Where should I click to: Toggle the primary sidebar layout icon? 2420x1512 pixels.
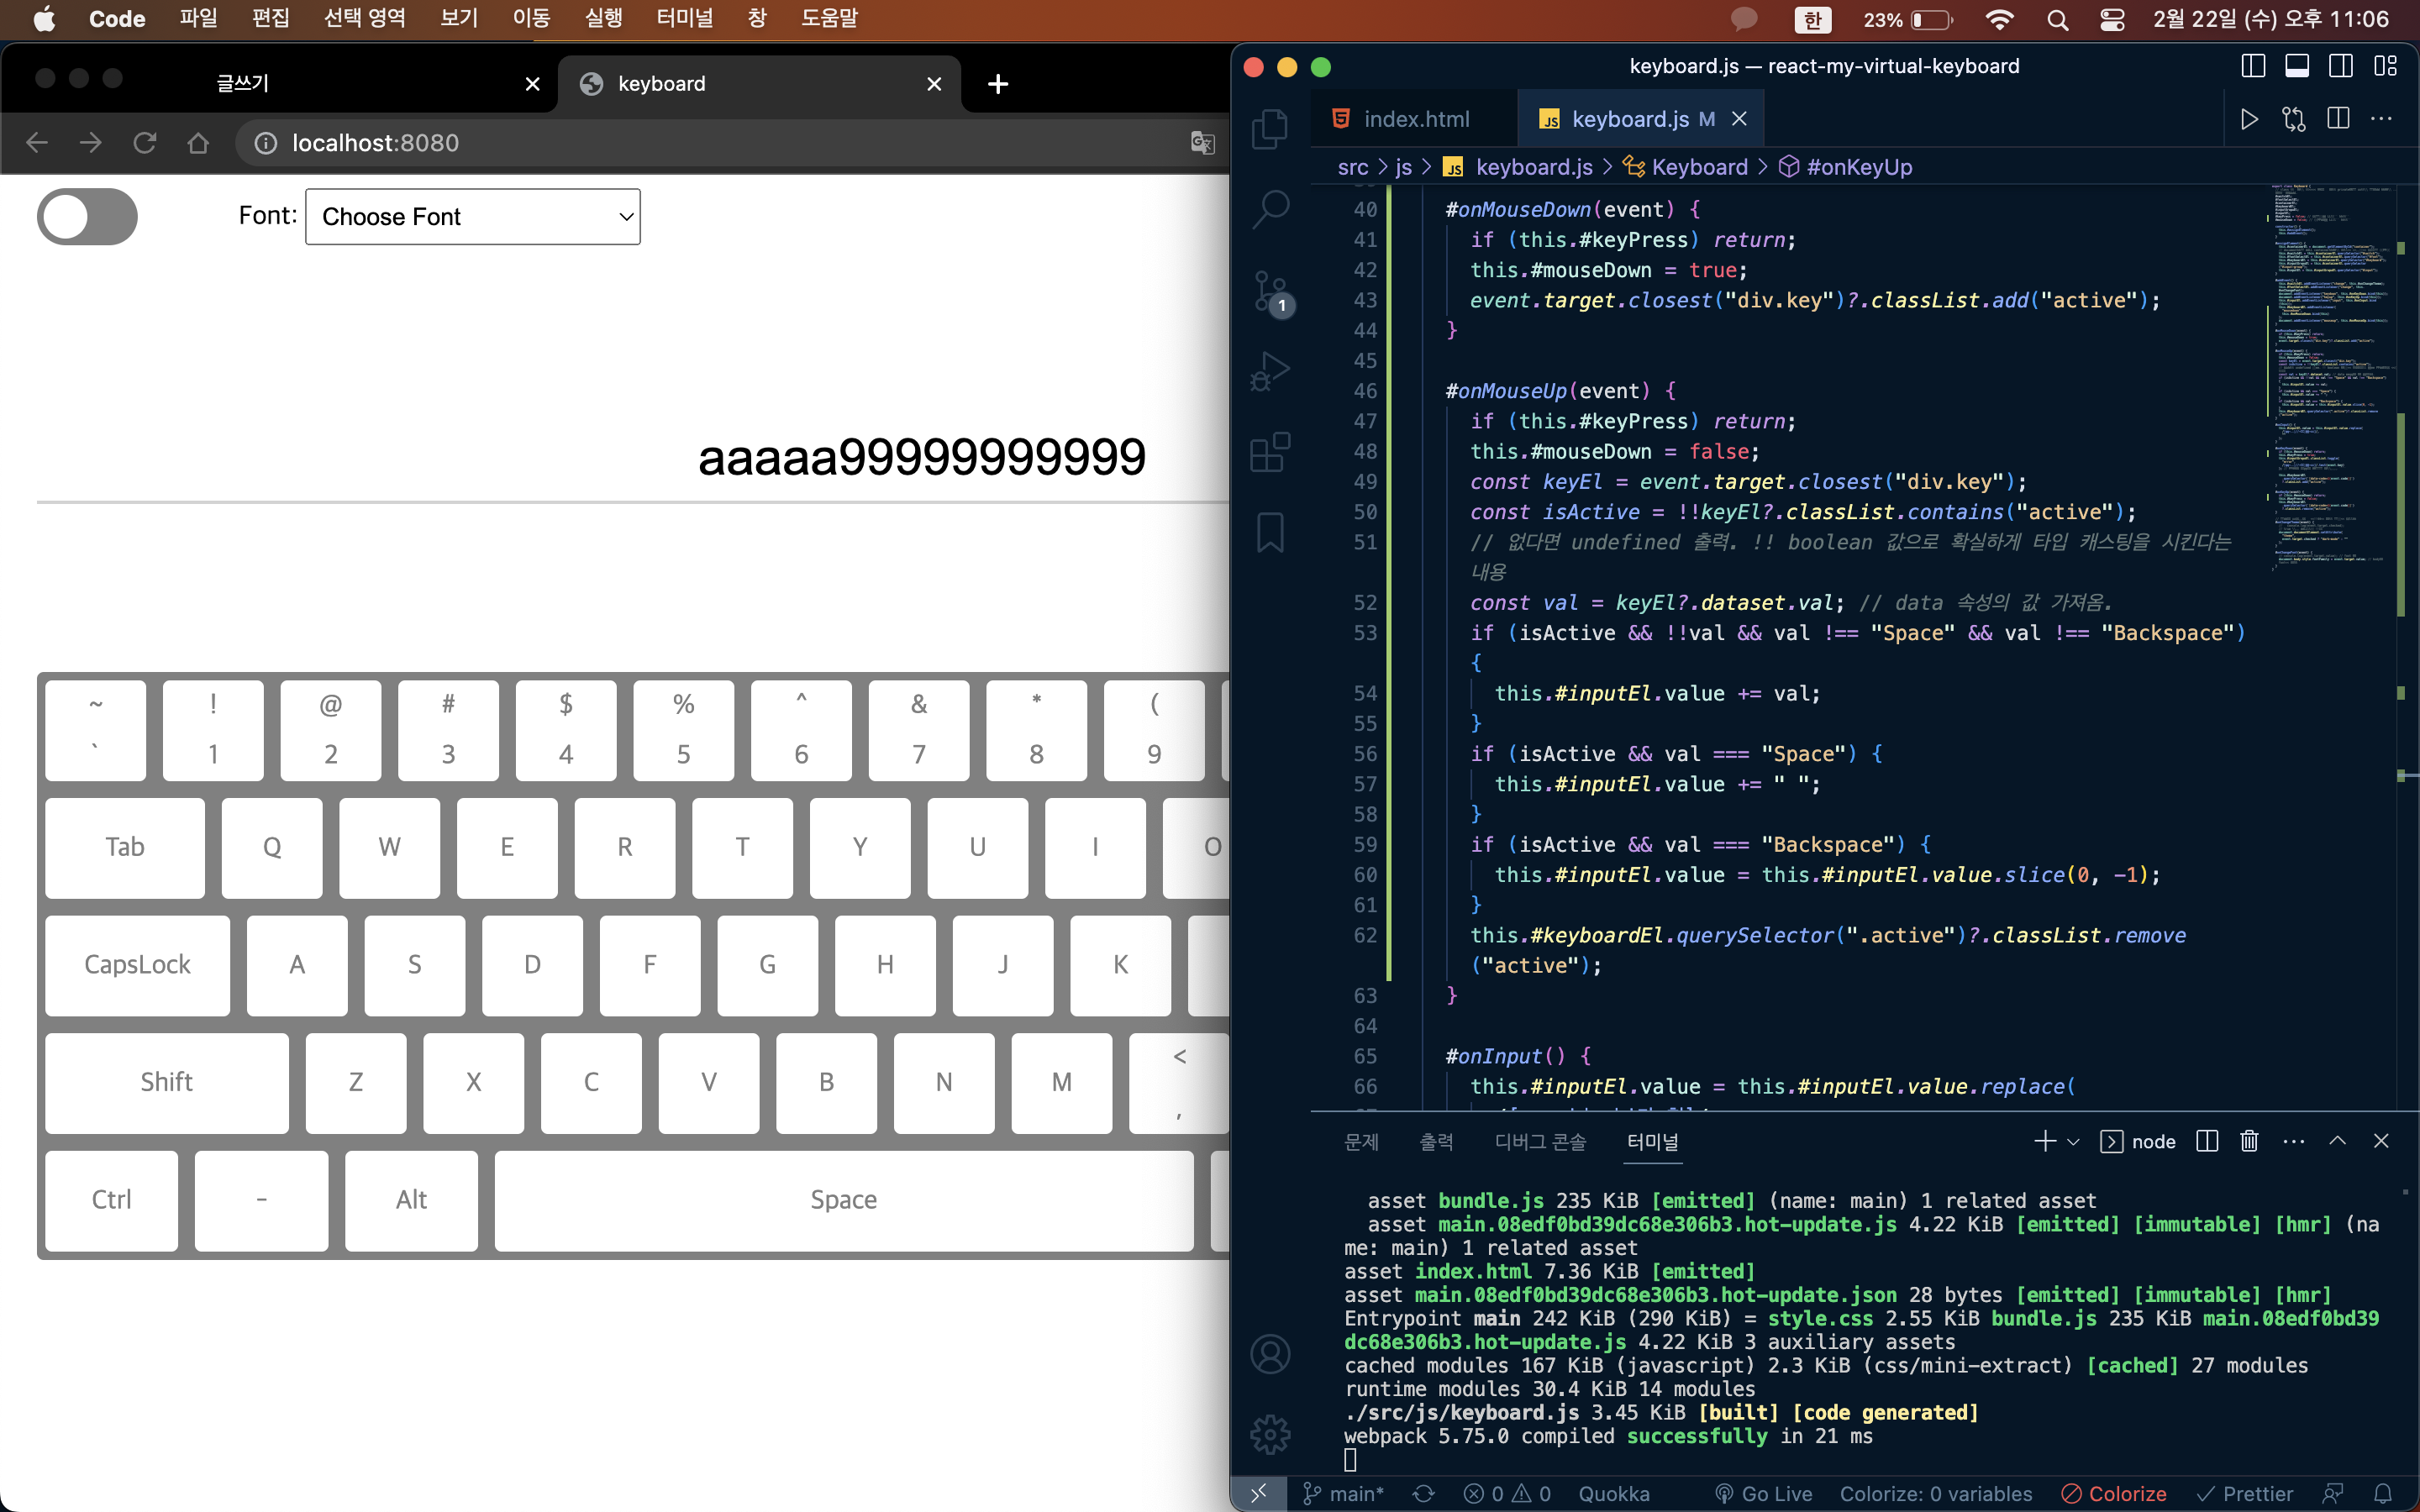point(2253,66)
